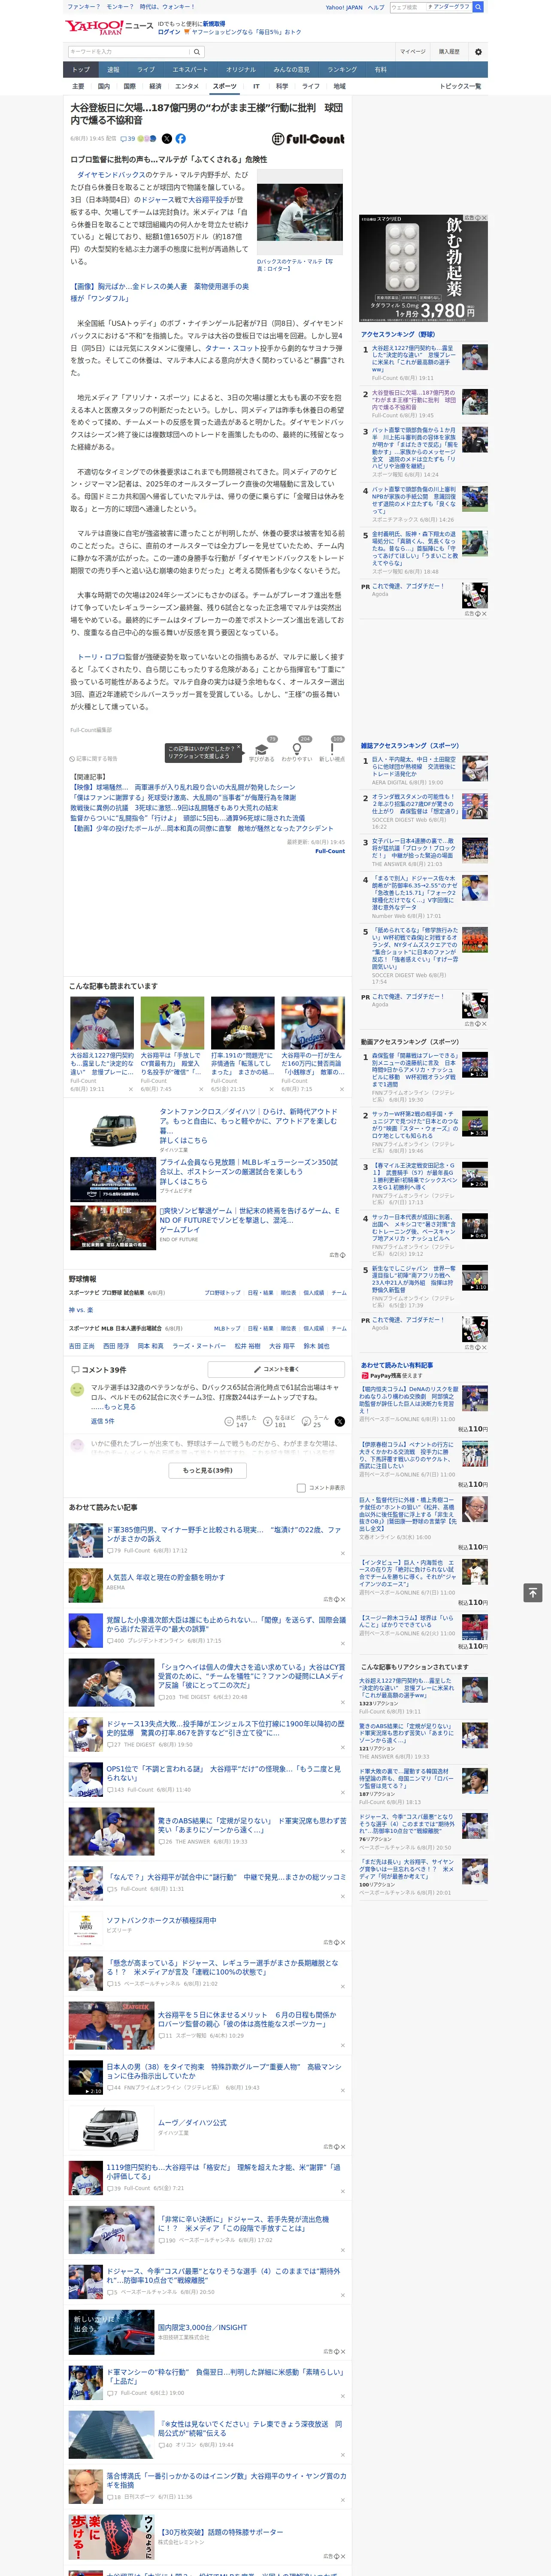Screen dimensions: 551x2576
Task: Click the ログイン link
Action: [x=169, y=32]
